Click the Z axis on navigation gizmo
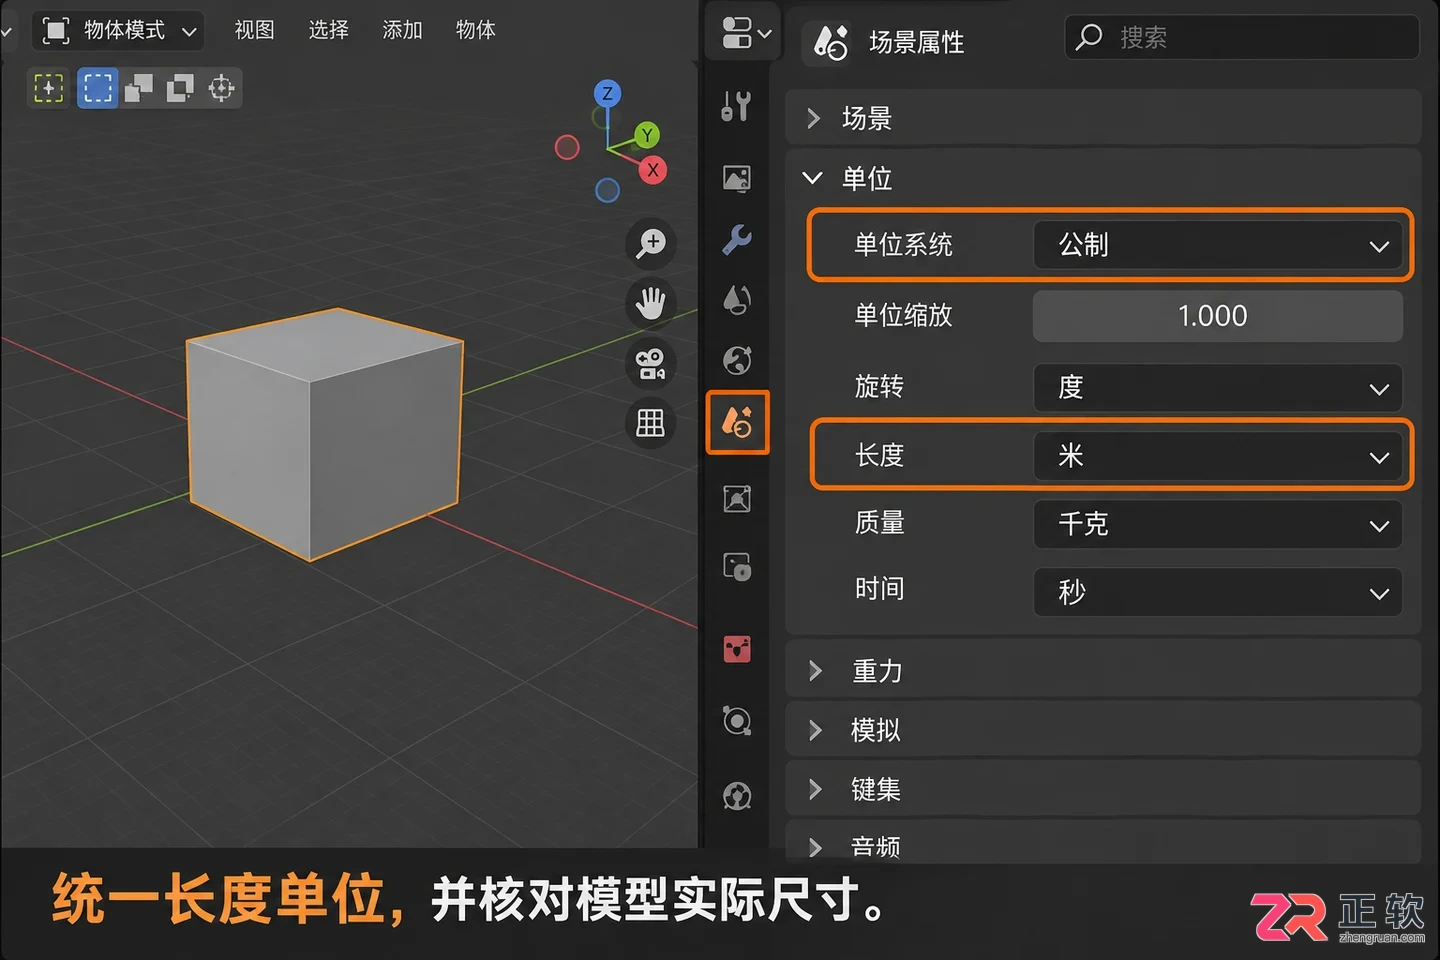Image resolution: width=1440 pixels, height=960 pixels. pos(607,94)
